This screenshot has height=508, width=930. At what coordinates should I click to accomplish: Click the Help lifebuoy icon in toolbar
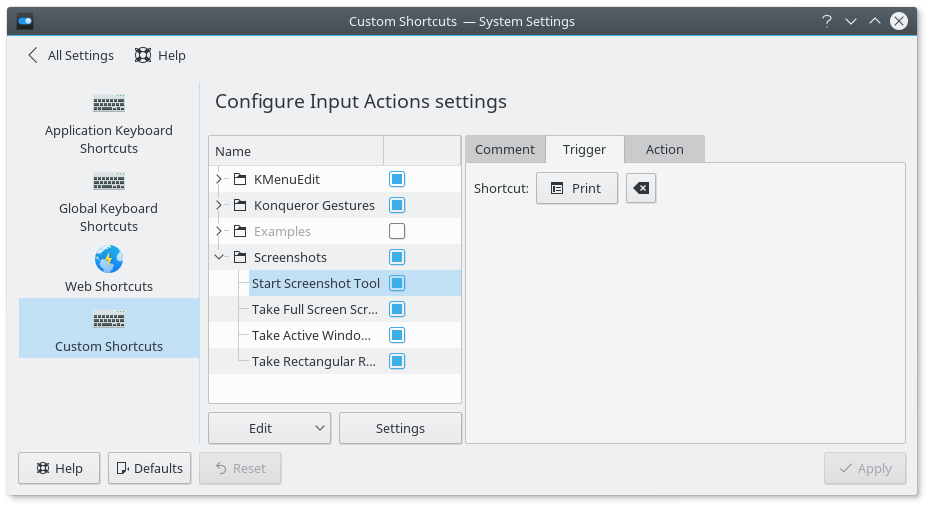point(143,56)
